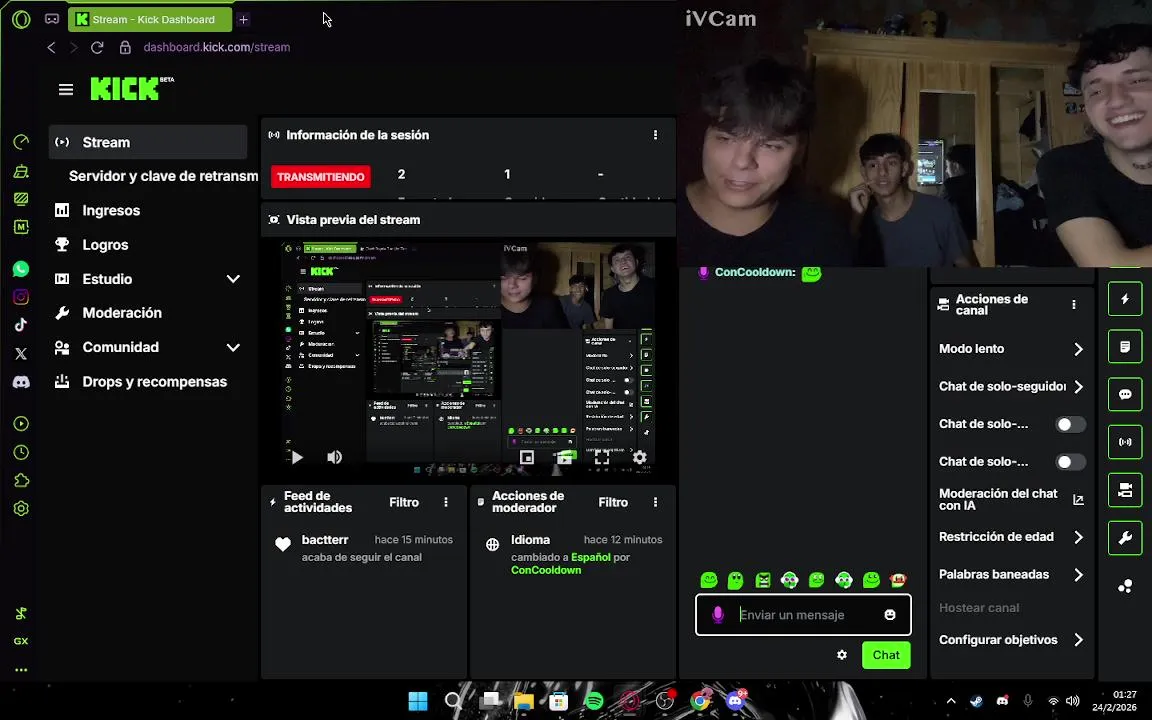Open Información de la sesión kebab menu
1152x720 pixels.
tap(655, 135)
